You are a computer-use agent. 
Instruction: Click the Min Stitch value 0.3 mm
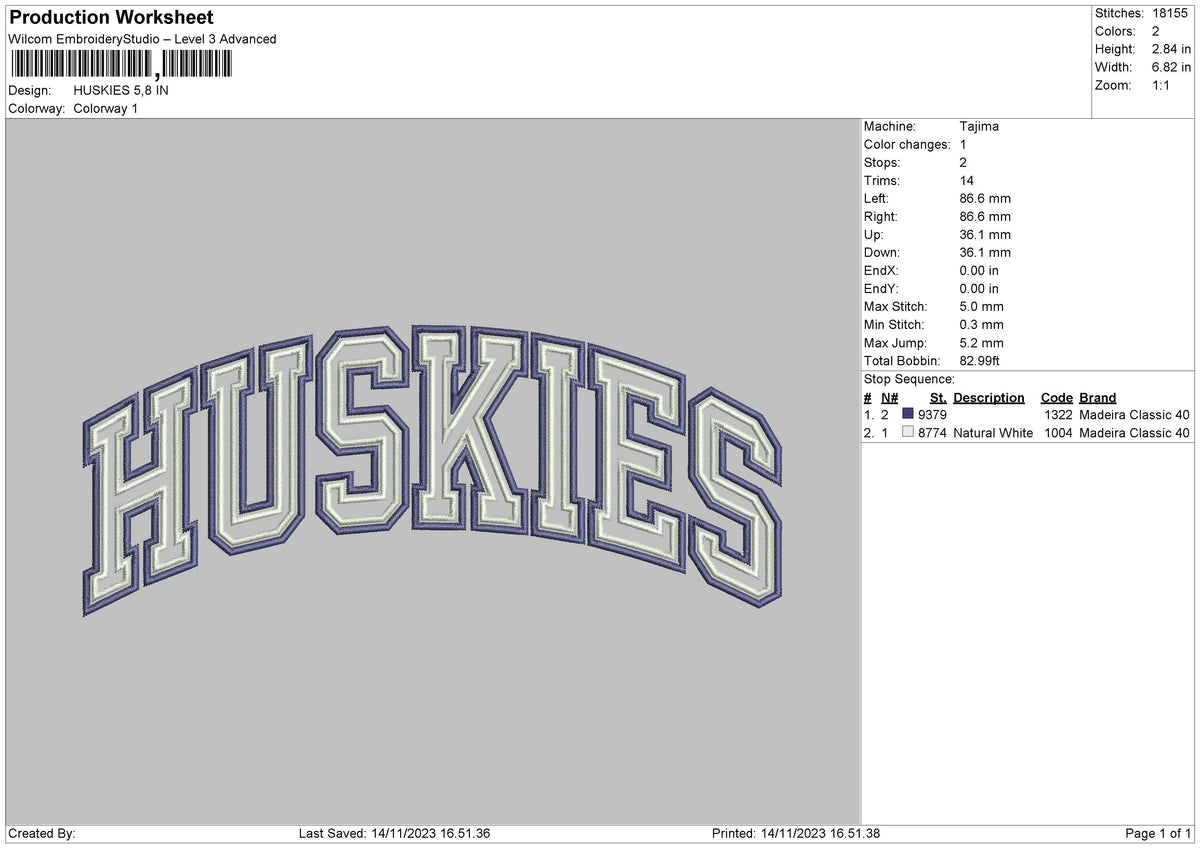click(982, 324)
